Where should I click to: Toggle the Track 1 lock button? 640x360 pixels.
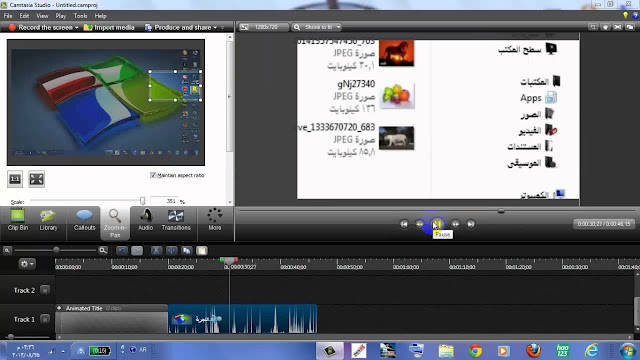pos(45,319)
